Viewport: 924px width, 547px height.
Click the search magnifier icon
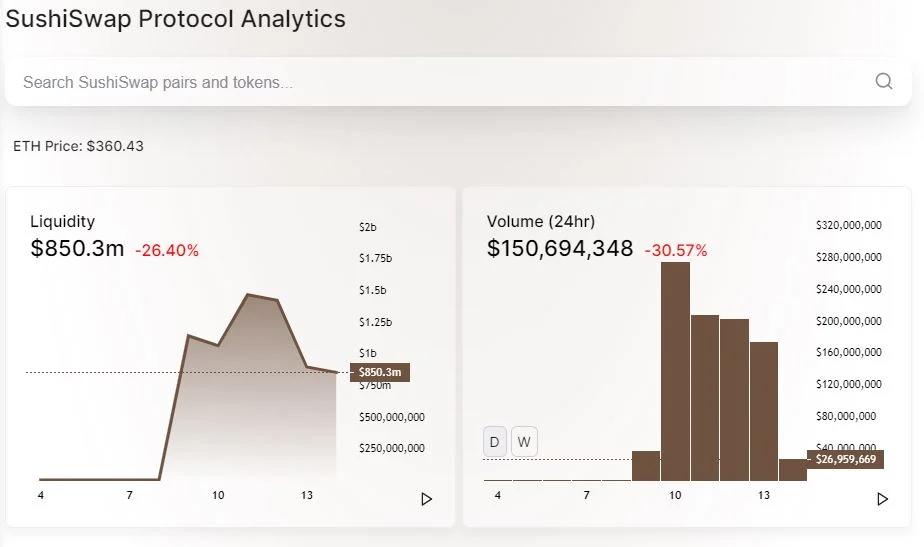(x=883, y=82)
